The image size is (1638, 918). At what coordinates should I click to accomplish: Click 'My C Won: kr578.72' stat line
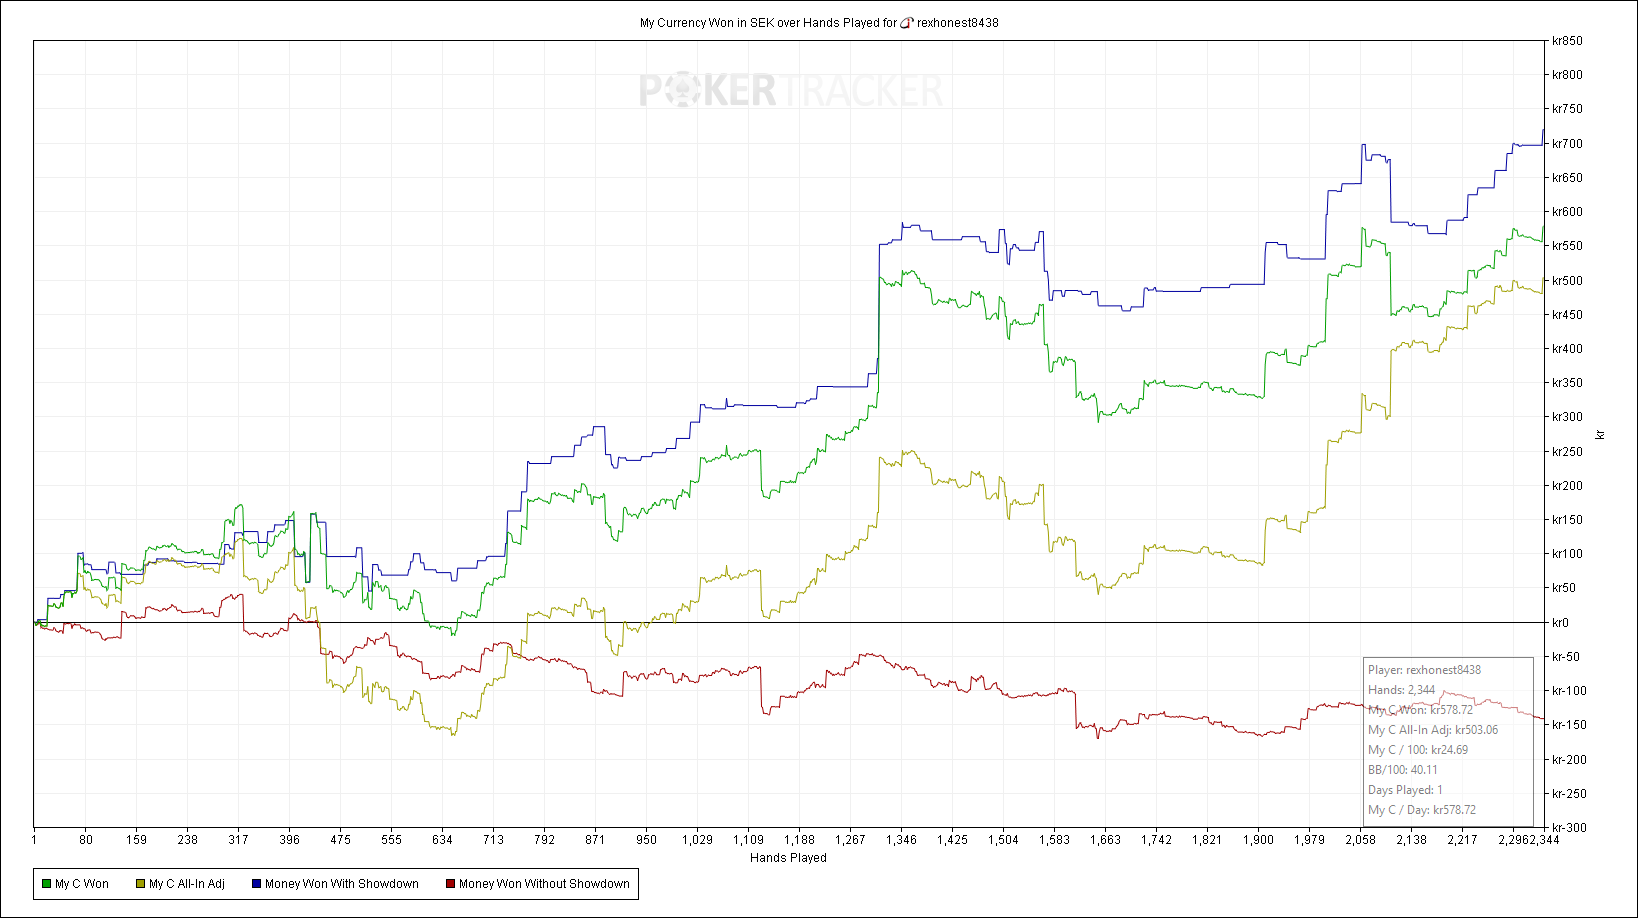1420,710
